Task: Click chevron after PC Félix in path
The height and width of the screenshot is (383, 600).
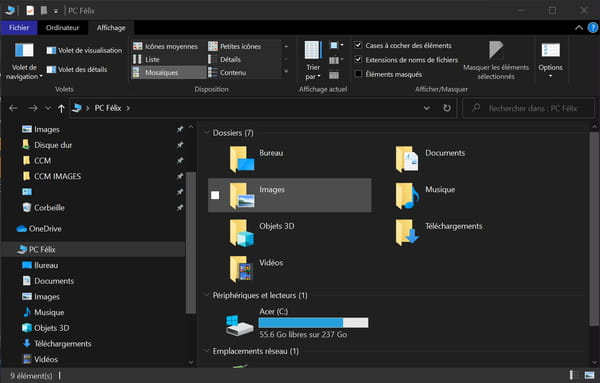Action: [x=128, y=108]
